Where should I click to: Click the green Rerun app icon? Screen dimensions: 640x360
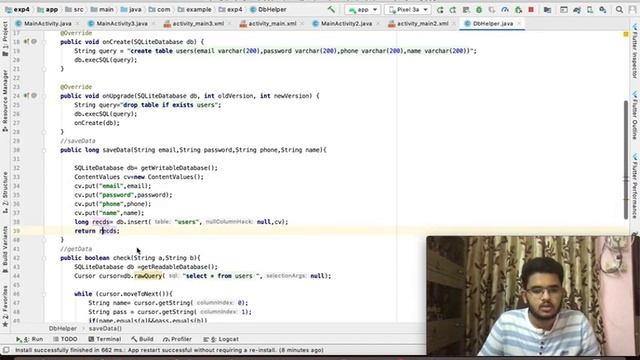point(440,9)
